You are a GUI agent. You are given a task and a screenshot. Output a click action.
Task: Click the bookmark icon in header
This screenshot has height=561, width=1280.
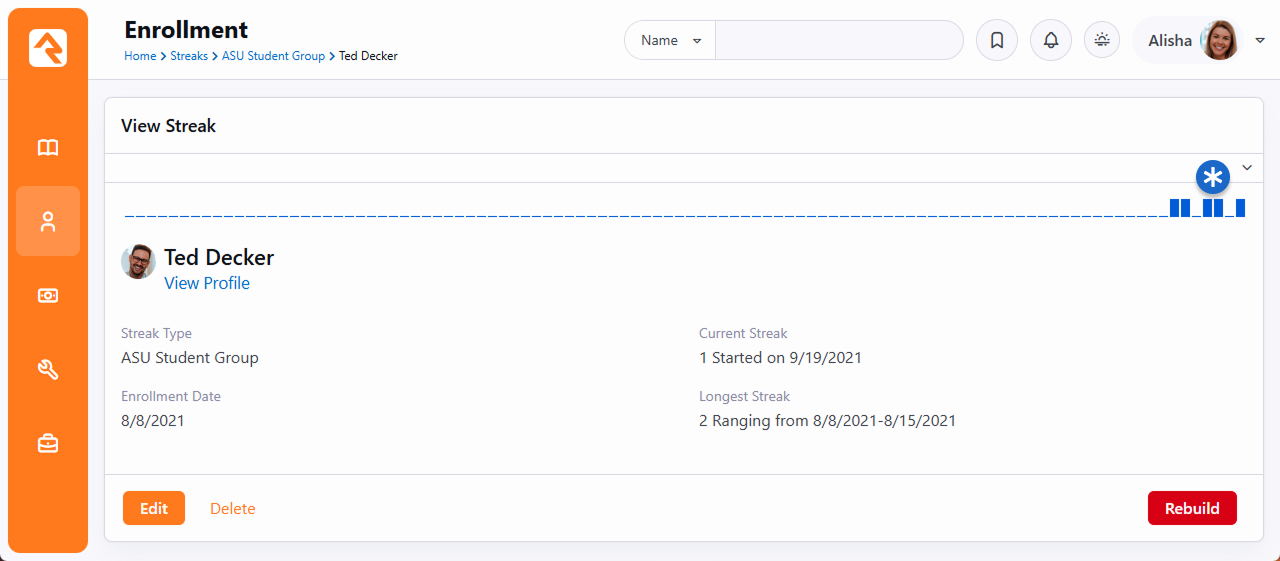(996, 41)
